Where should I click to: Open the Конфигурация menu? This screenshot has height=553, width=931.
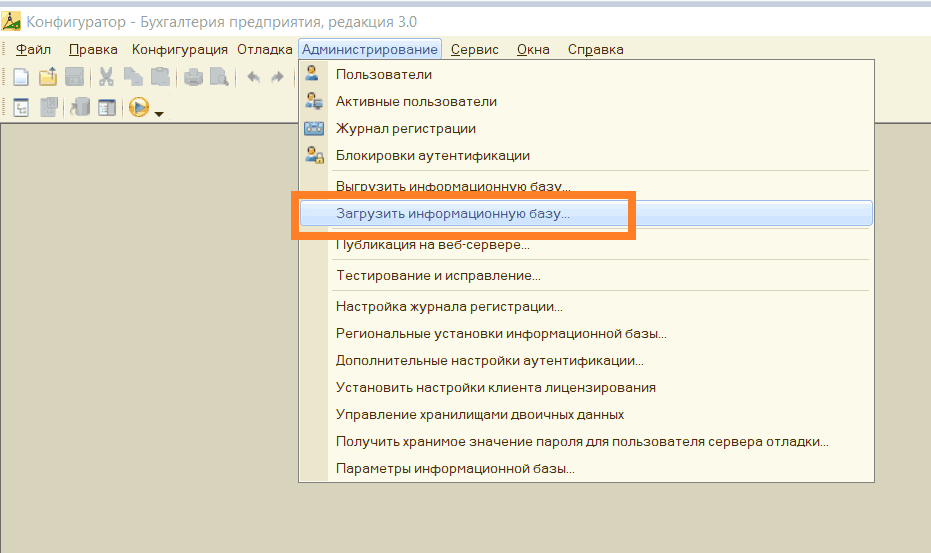tap(180, 49)
